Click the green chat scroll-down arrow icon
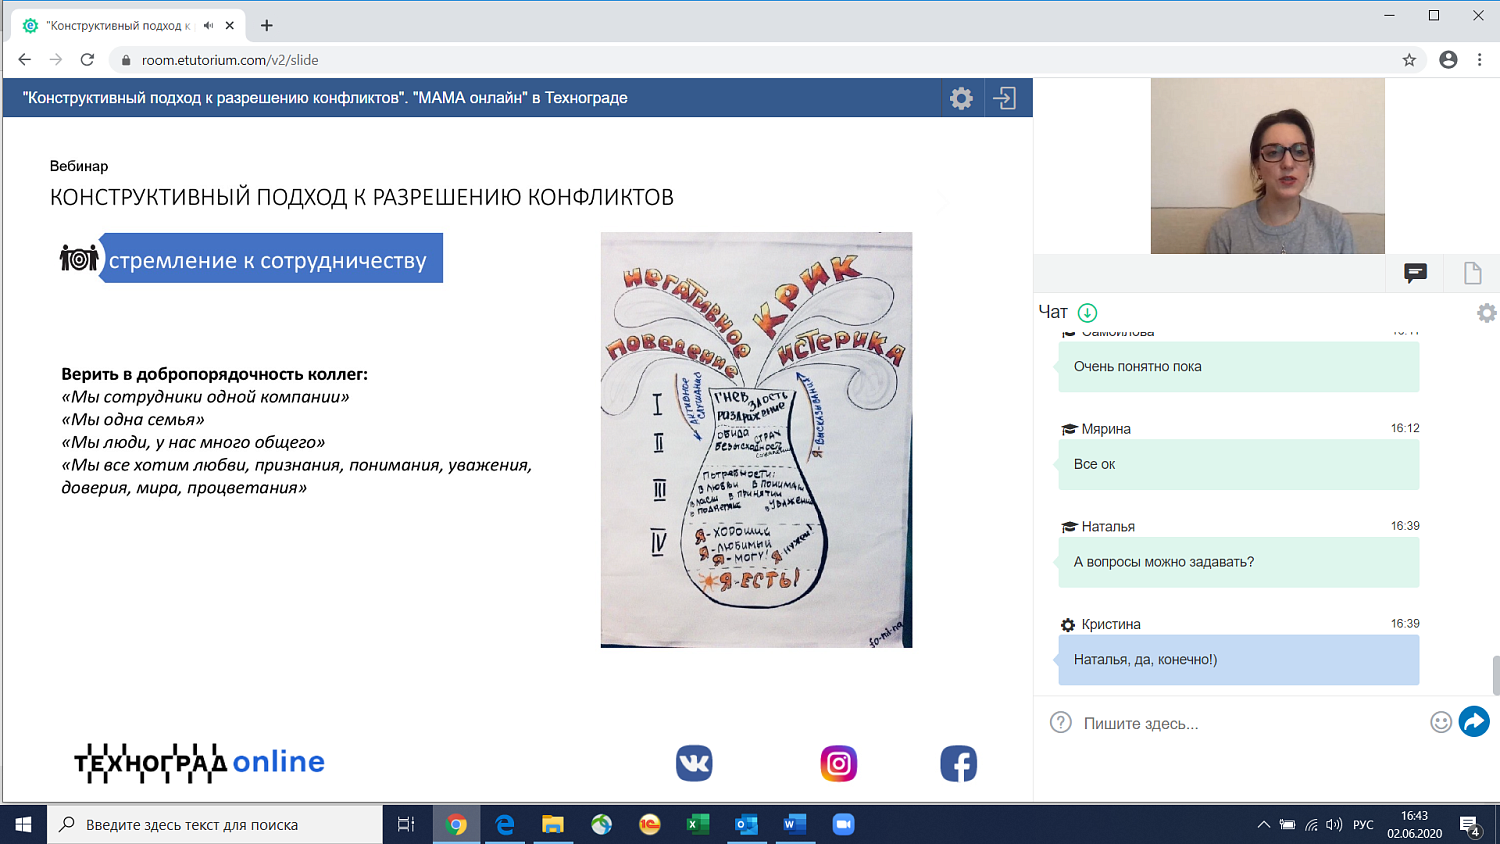 point(1087,312)
